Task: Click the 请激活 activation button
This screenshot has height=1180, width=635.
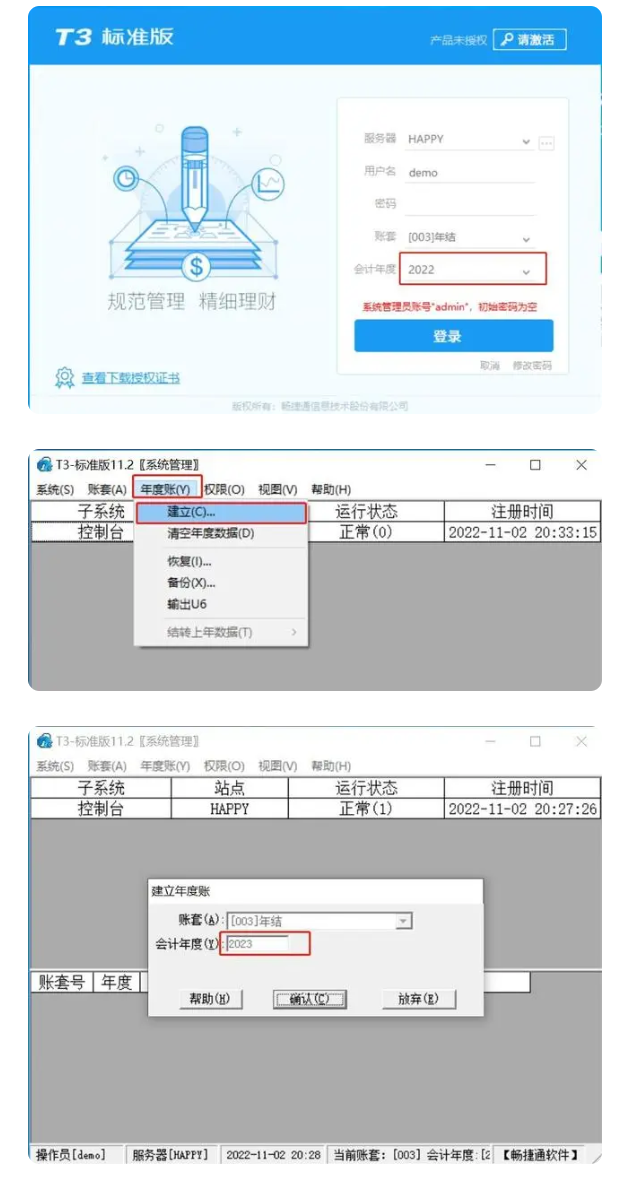Action: click(530, 39)
